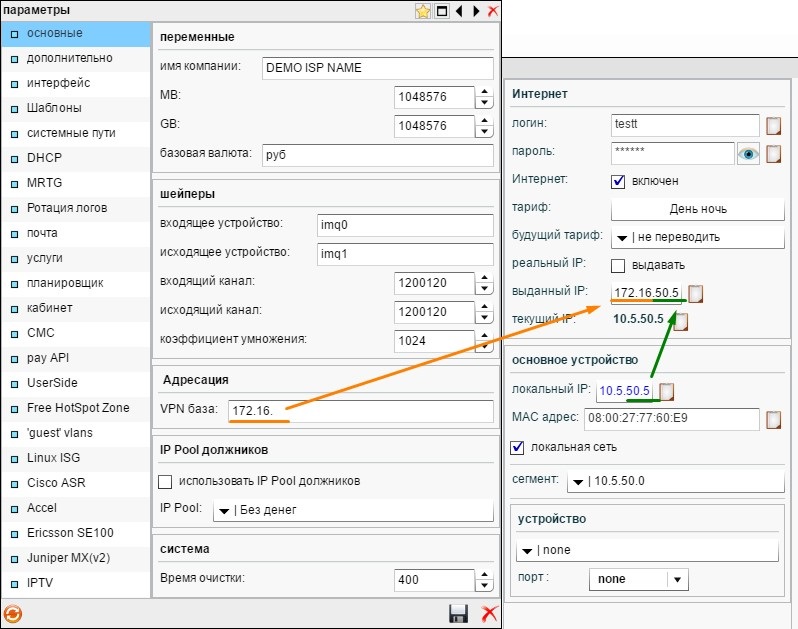Click the orange refresh icon at bottom left
This screenshot has height=629, width=798.
click(x=13, y=613)
